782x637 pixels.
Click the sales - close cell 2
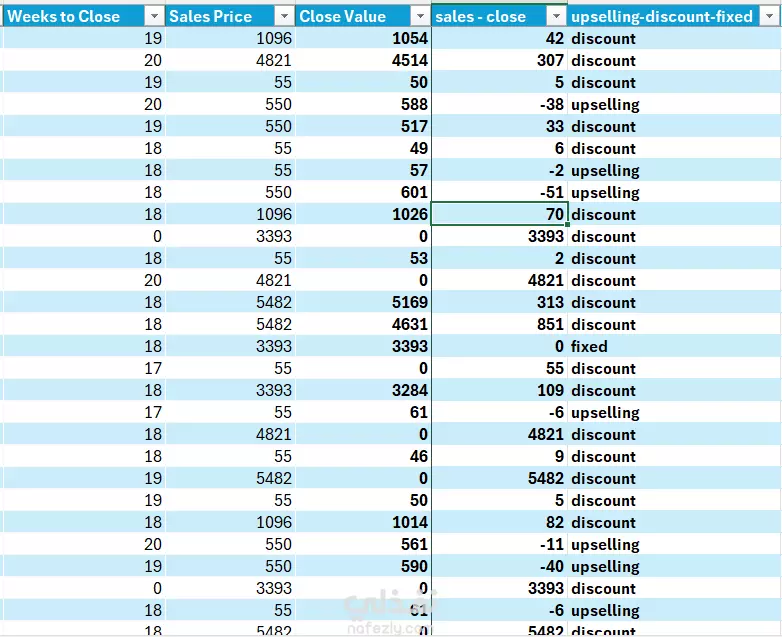(x=499, y=258)
